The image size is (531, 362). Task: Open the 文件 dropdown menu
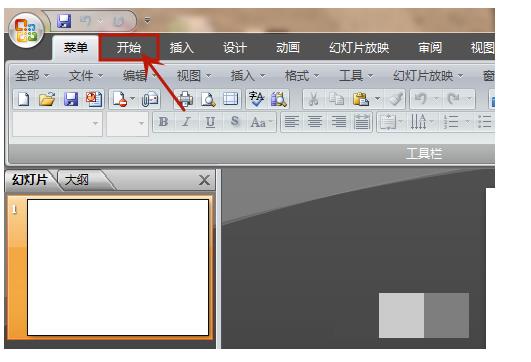(x=86, y=76)
